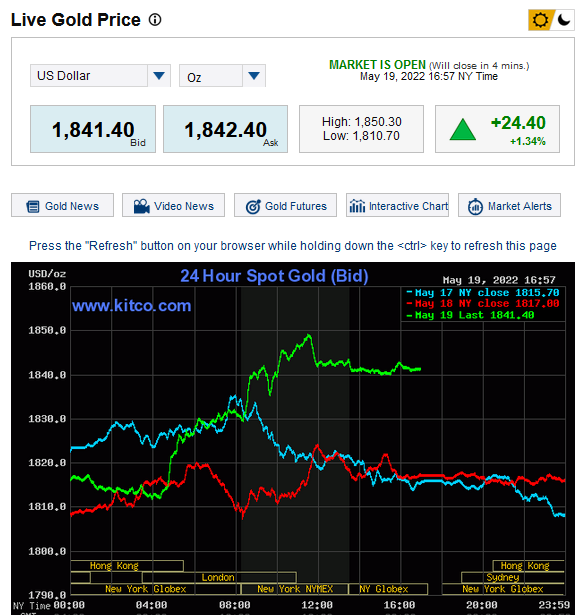The image size is (576, 615).
Task: Open the US Dollar currency dropdown
Action: coord(100,76)
